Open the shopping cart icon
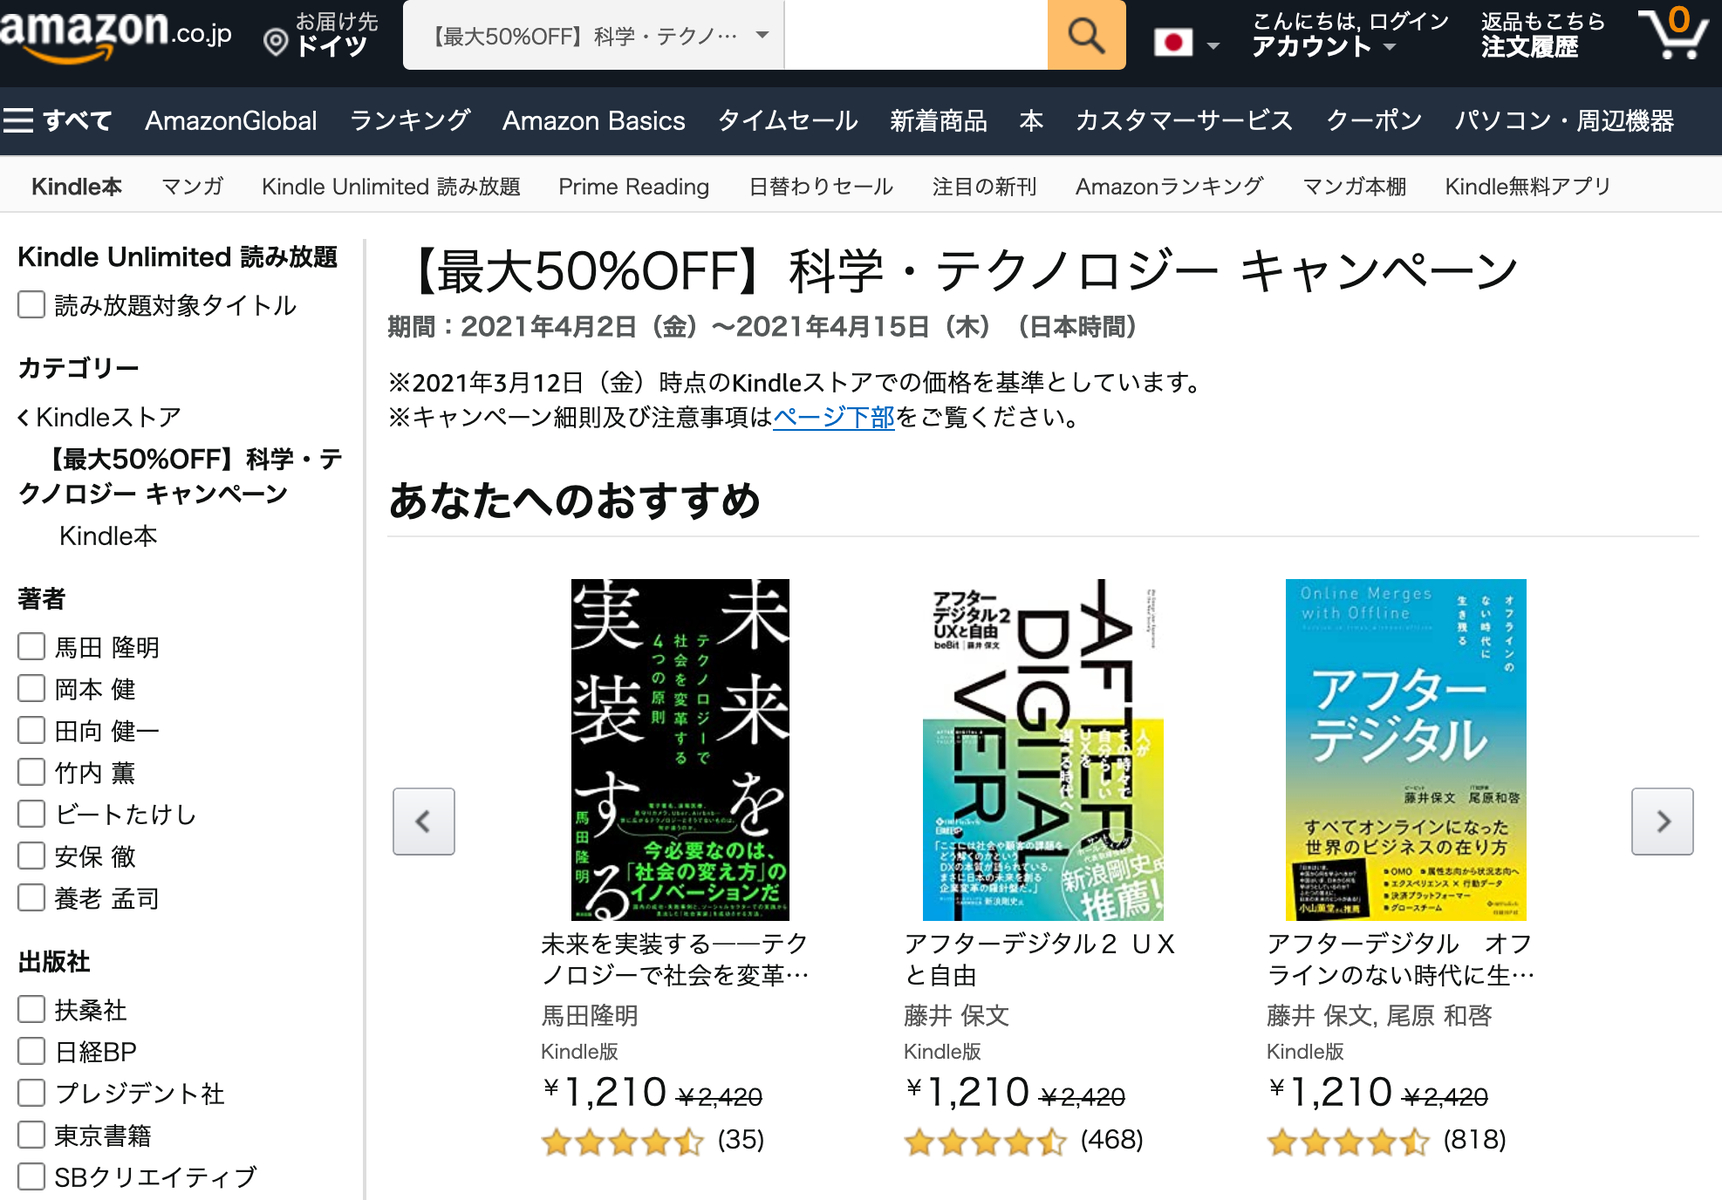 pos(1674,34)
